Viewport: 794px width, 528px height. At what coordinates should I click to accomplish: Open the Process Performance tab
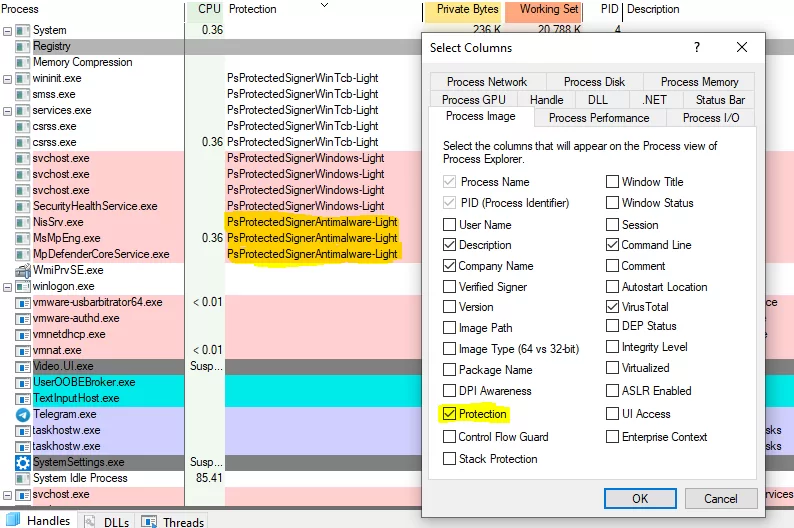click(x=598, y=118)
